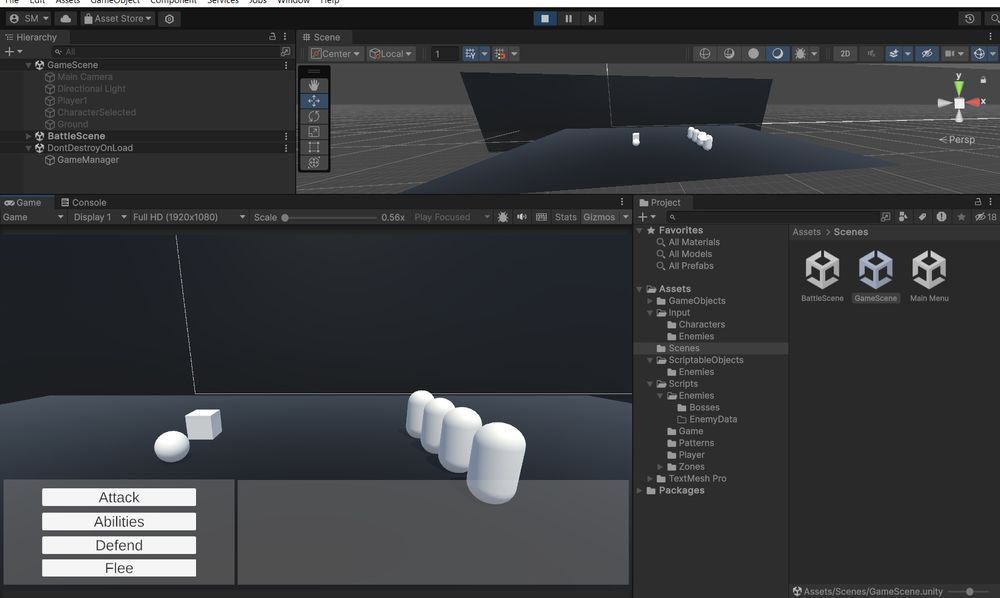Select the Hand tool in Scene view
Screen dimensions: 1000x598
coord(314,85)
